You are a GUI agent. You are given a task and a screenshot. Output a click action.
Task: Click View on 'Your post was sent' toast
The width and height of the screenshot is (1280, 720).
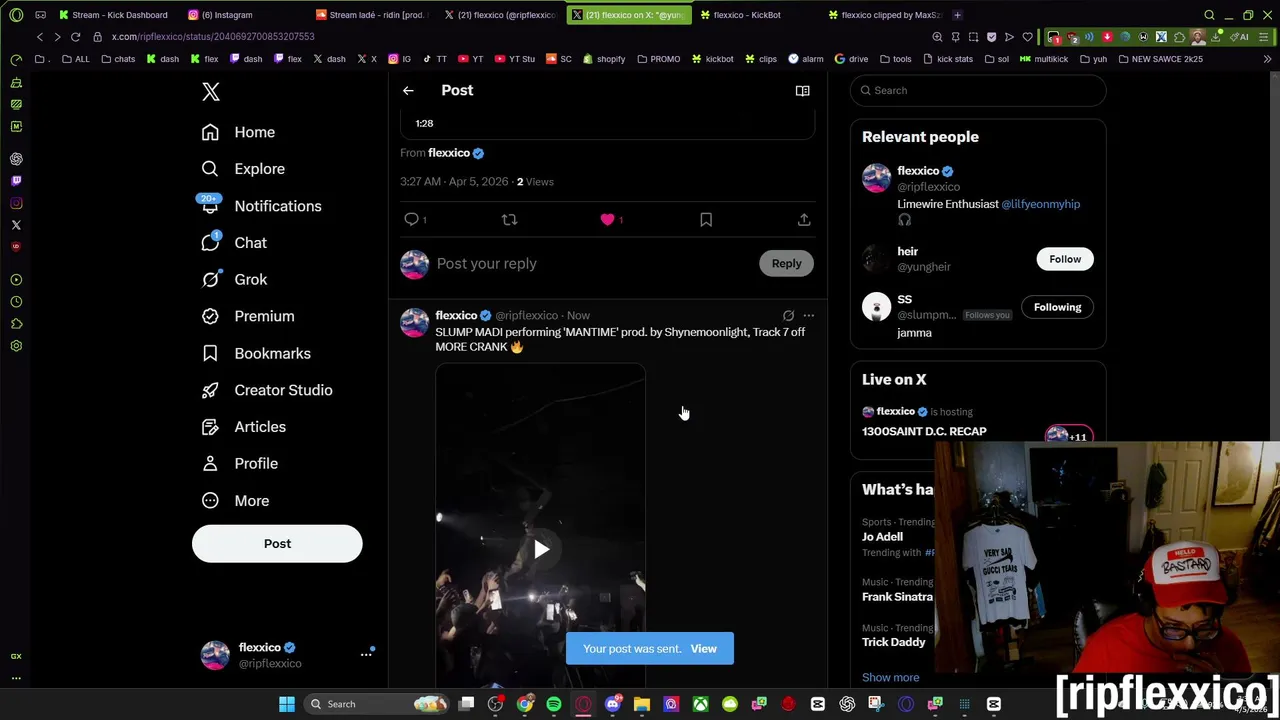703,649
